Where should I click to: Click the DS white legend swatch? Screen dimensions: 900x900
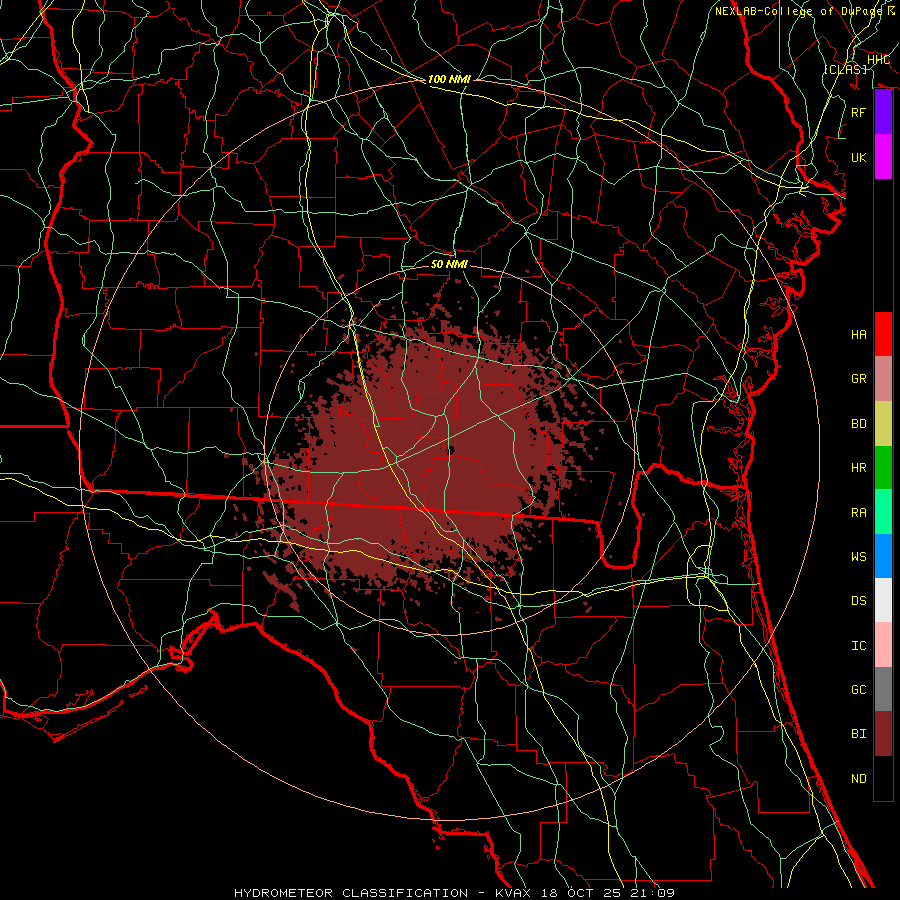click(x=883, y=600)
